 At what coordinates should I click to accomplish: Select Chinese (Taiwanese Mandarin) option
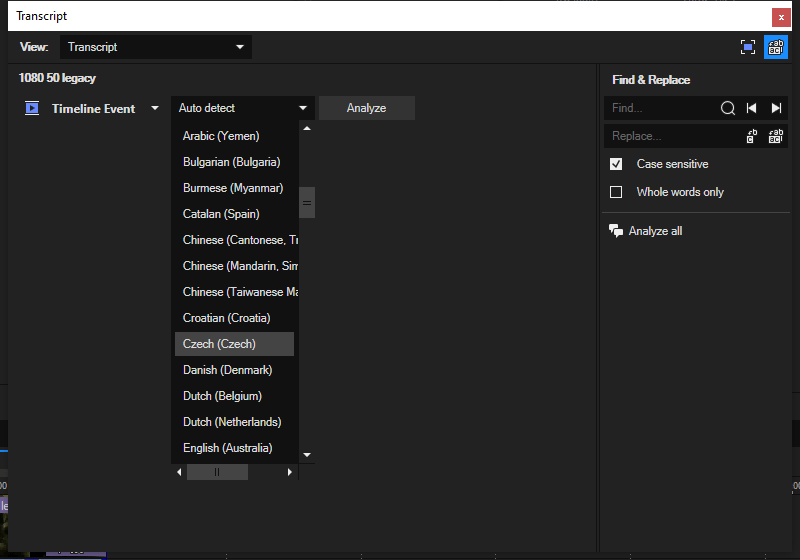tap(234, 292)
